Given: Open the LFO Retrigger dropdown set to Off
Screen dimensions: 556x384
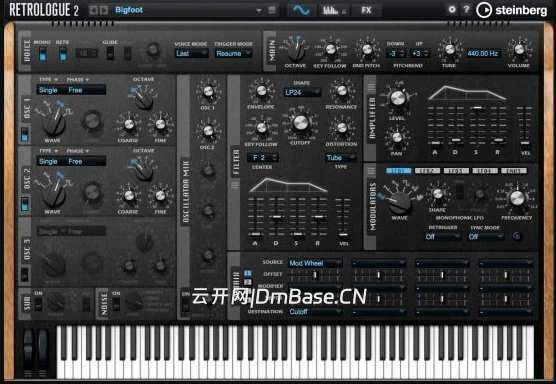Looking at the screenshot, I should pyautogui.click(x=443, y=236).
